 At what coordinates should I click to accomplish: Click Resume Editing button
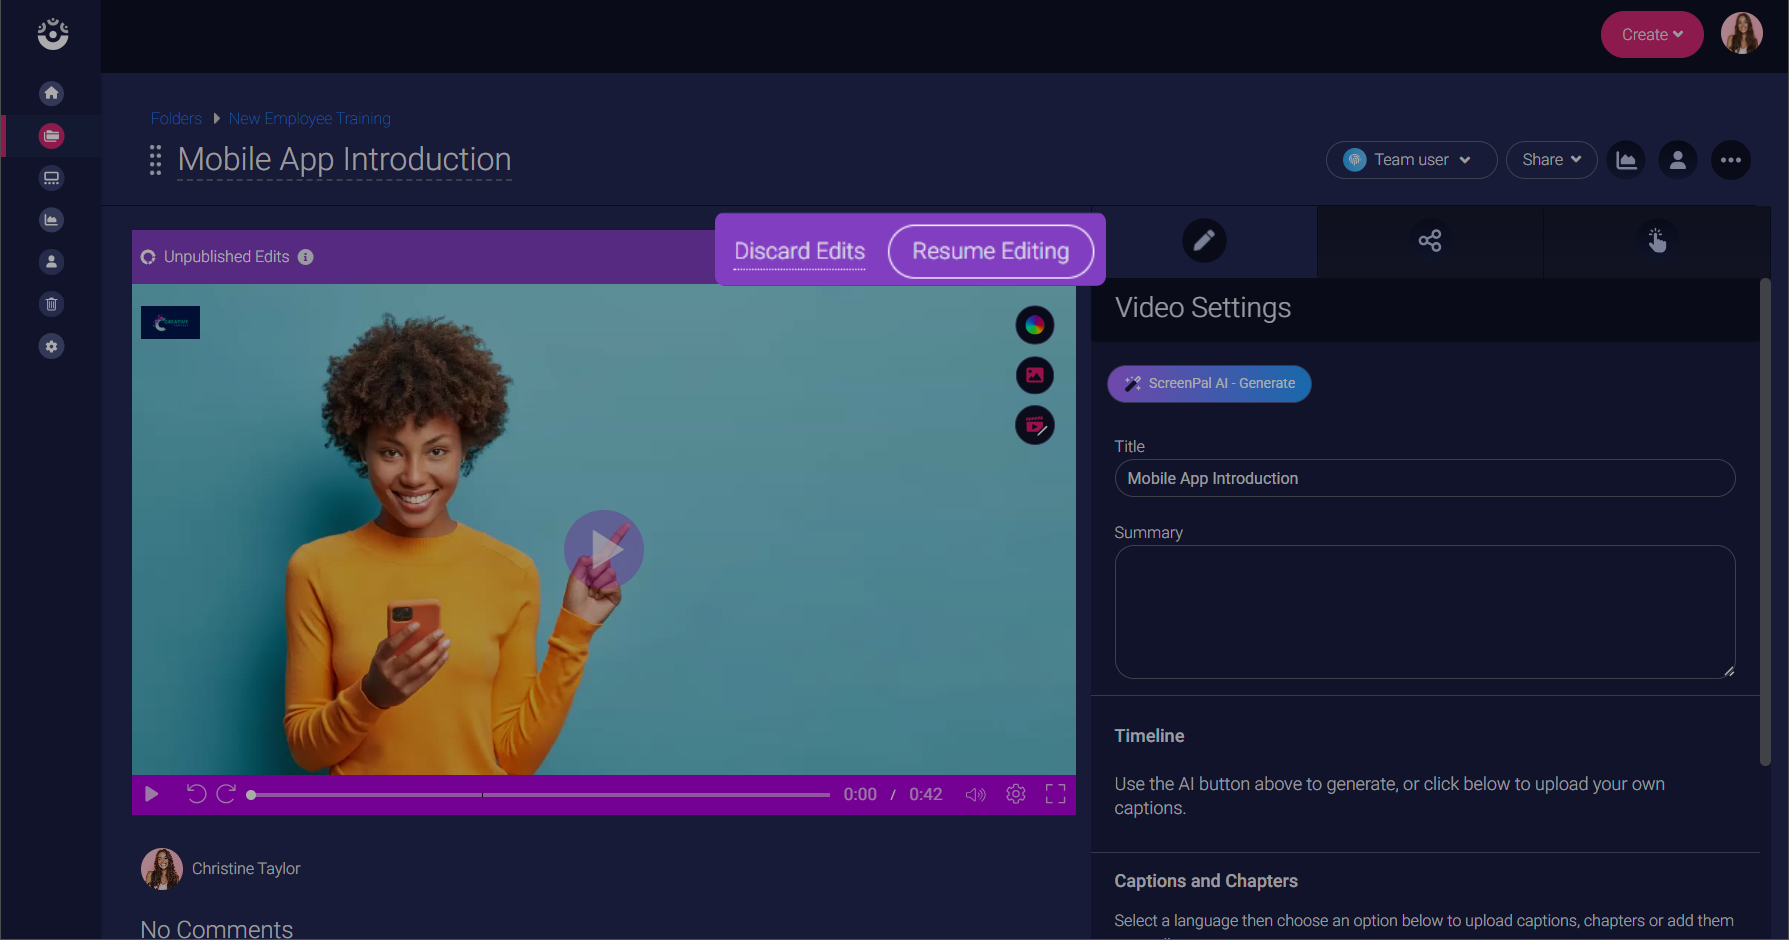pyautogui.click(x=990, y=251)
